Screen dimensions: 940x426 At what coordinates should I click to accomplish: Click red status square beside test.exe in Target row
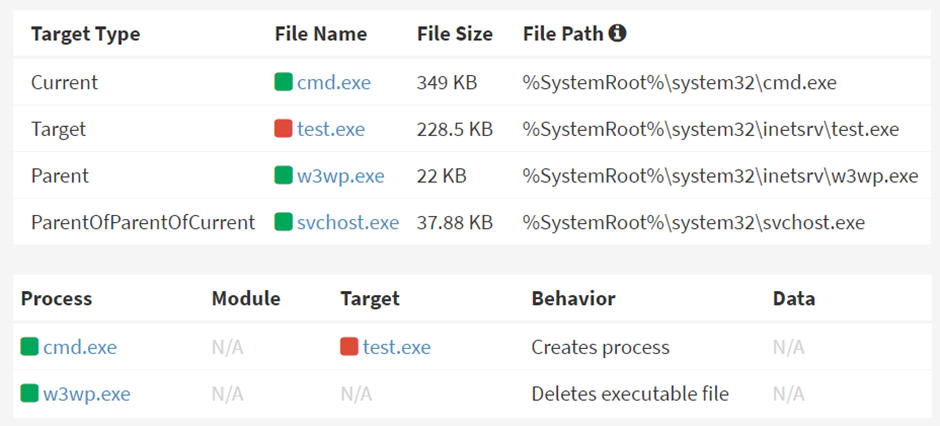click(x=283, y=129)
